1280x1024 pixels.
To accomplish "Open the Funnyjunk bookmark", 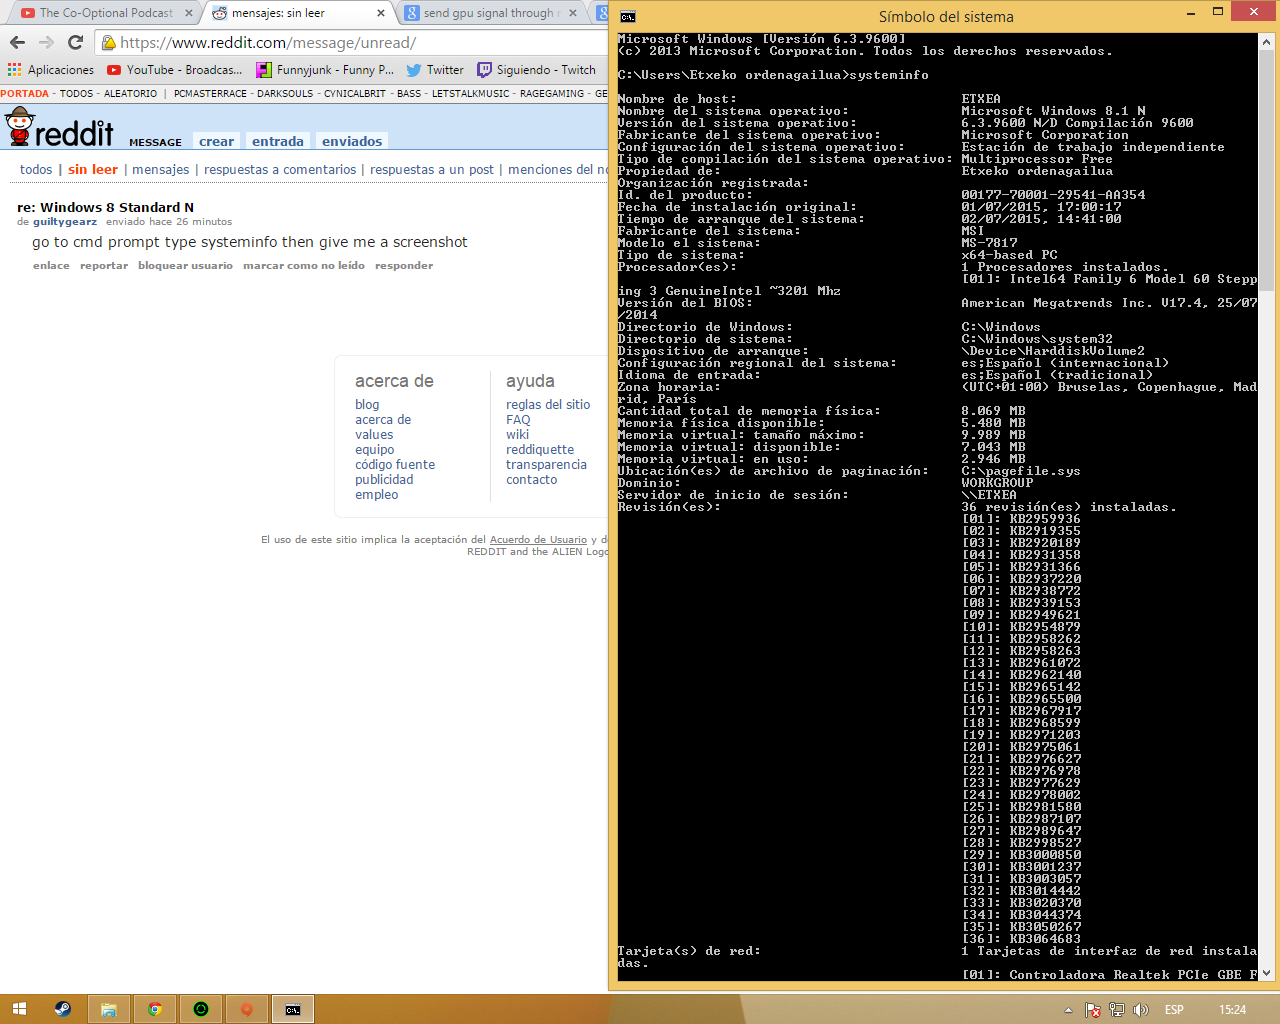I will (x=325, y=70).
